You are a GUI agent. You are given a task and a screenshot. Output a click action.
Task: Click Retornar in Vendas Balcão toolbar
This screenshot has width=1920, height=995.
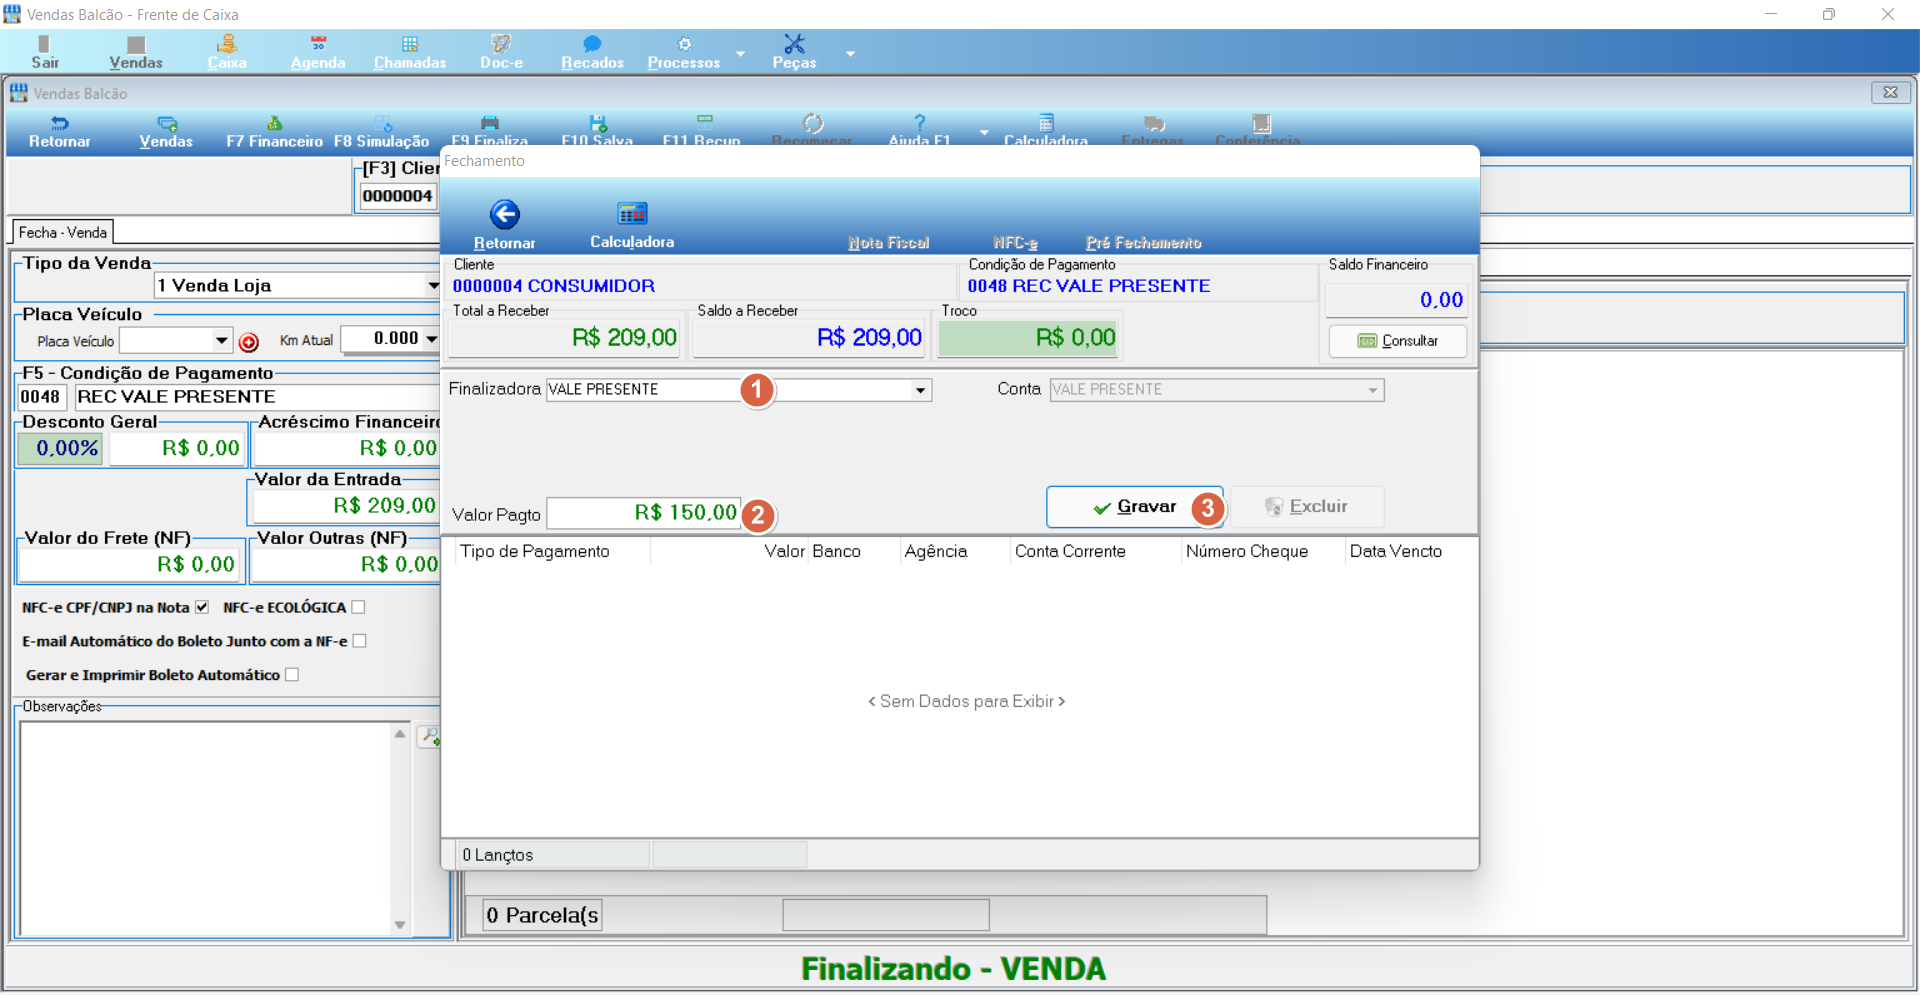click(59, 131)
